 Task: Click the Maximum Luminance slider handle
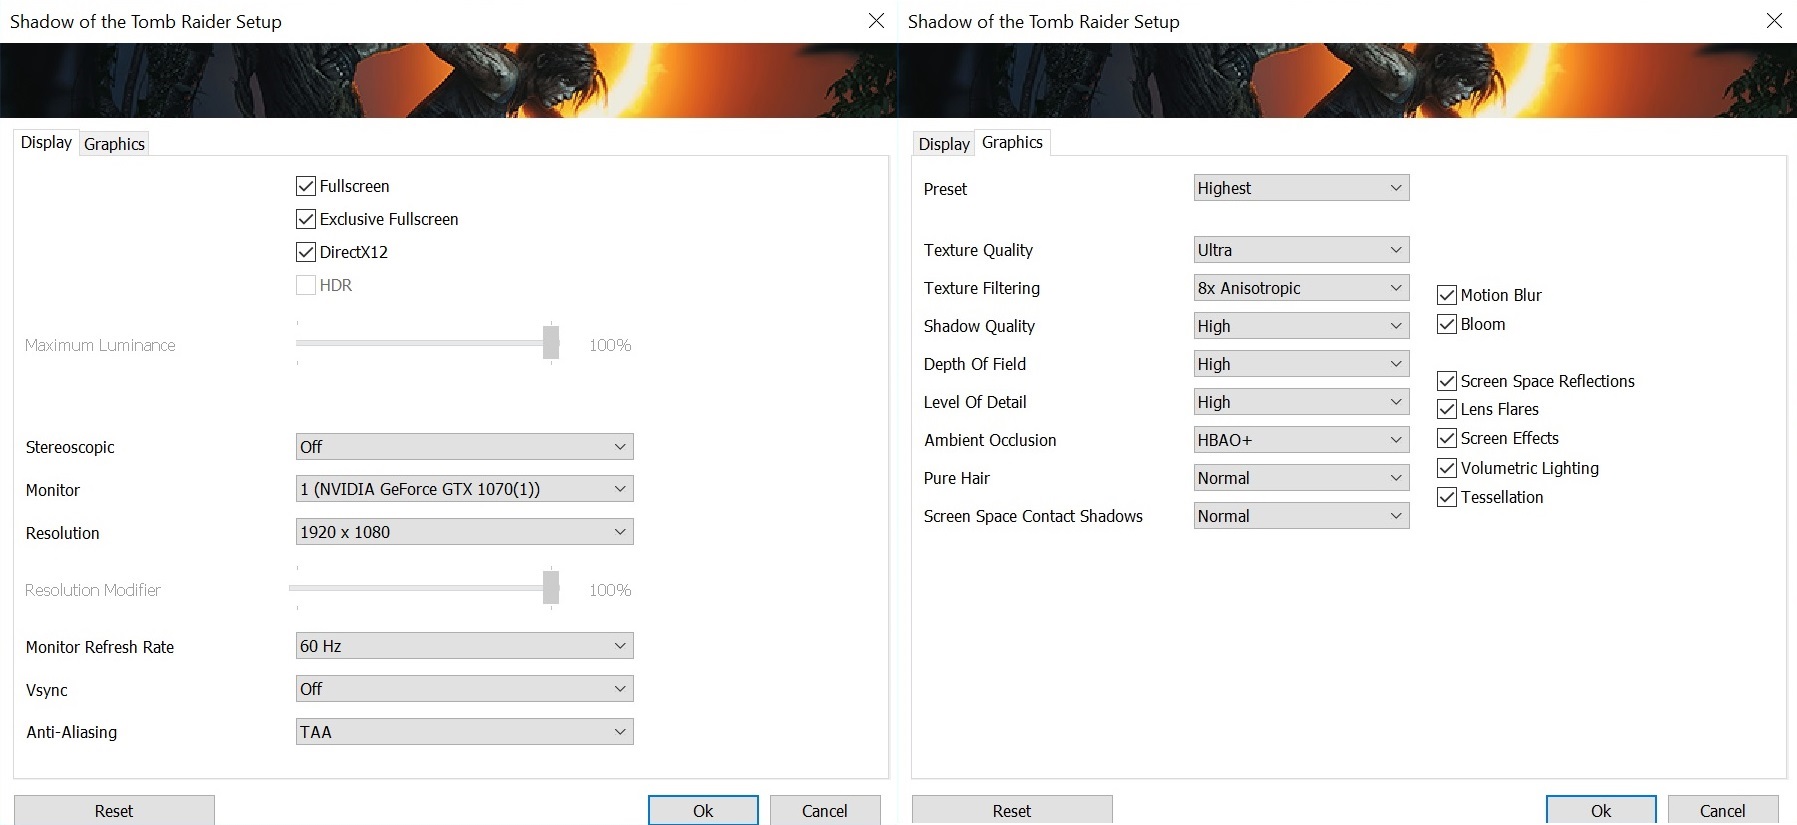(x=551, y=342)
